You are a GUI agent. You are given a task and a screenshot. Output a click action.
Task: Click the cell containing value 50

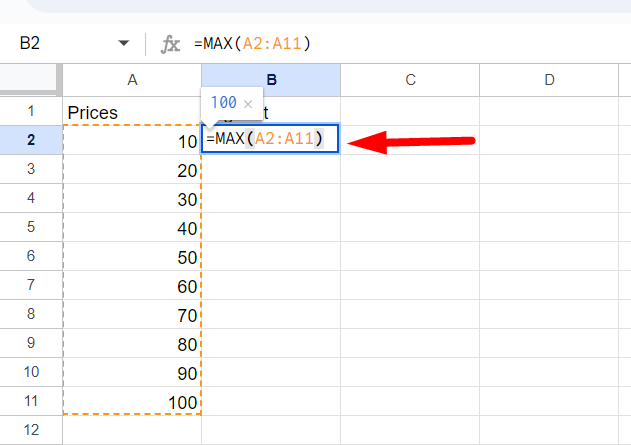tap(132, 257)
